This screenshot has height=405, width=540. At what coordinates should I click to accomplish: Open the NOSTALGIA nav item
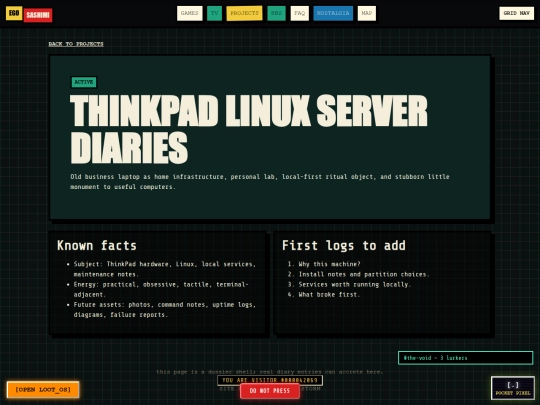pos(333,13)
